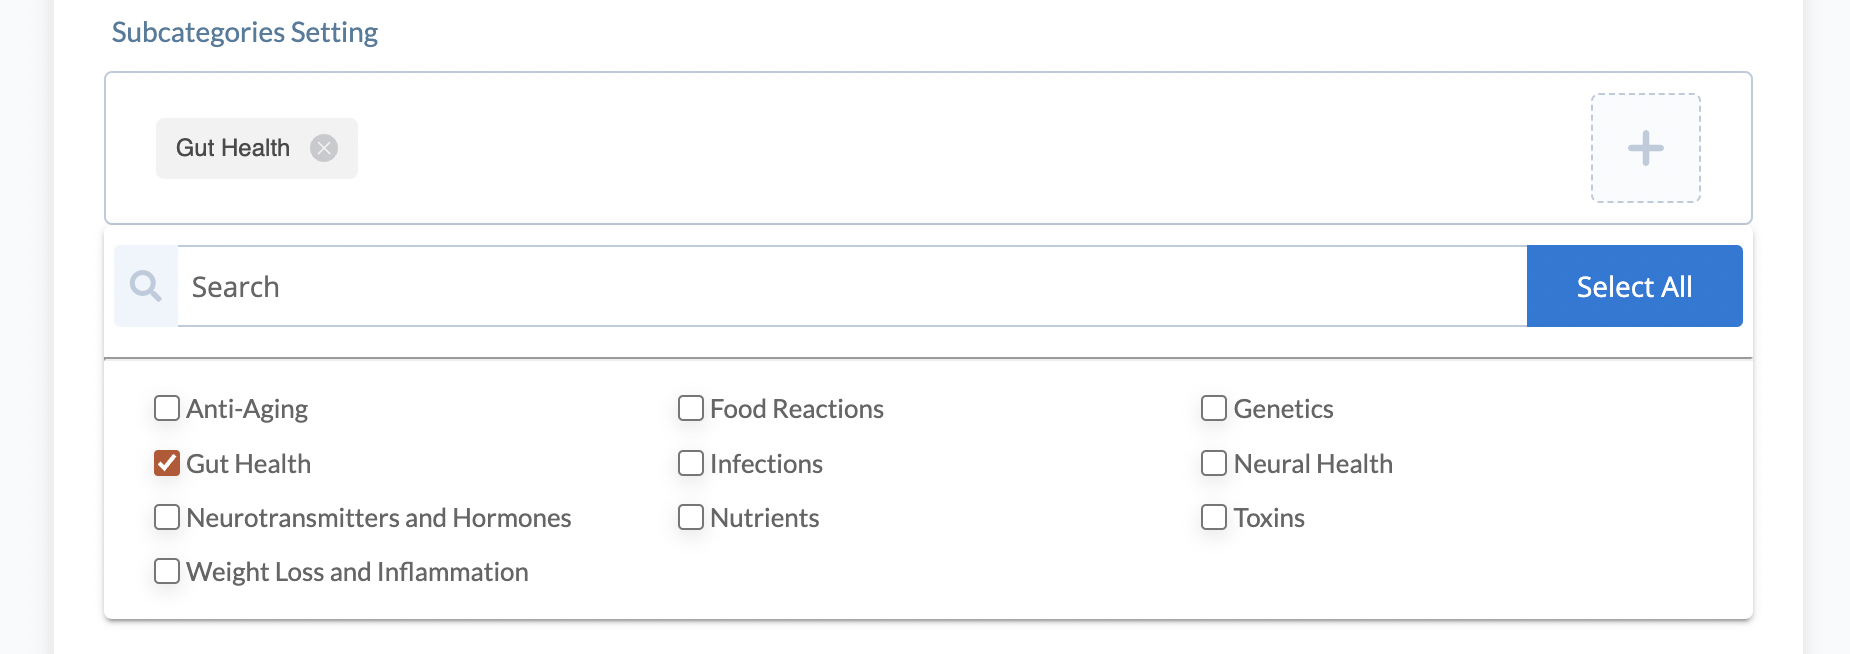Screen dimensions: 1850x654
Task: Focus the Search input field
Action: click(x=852, y=286)
